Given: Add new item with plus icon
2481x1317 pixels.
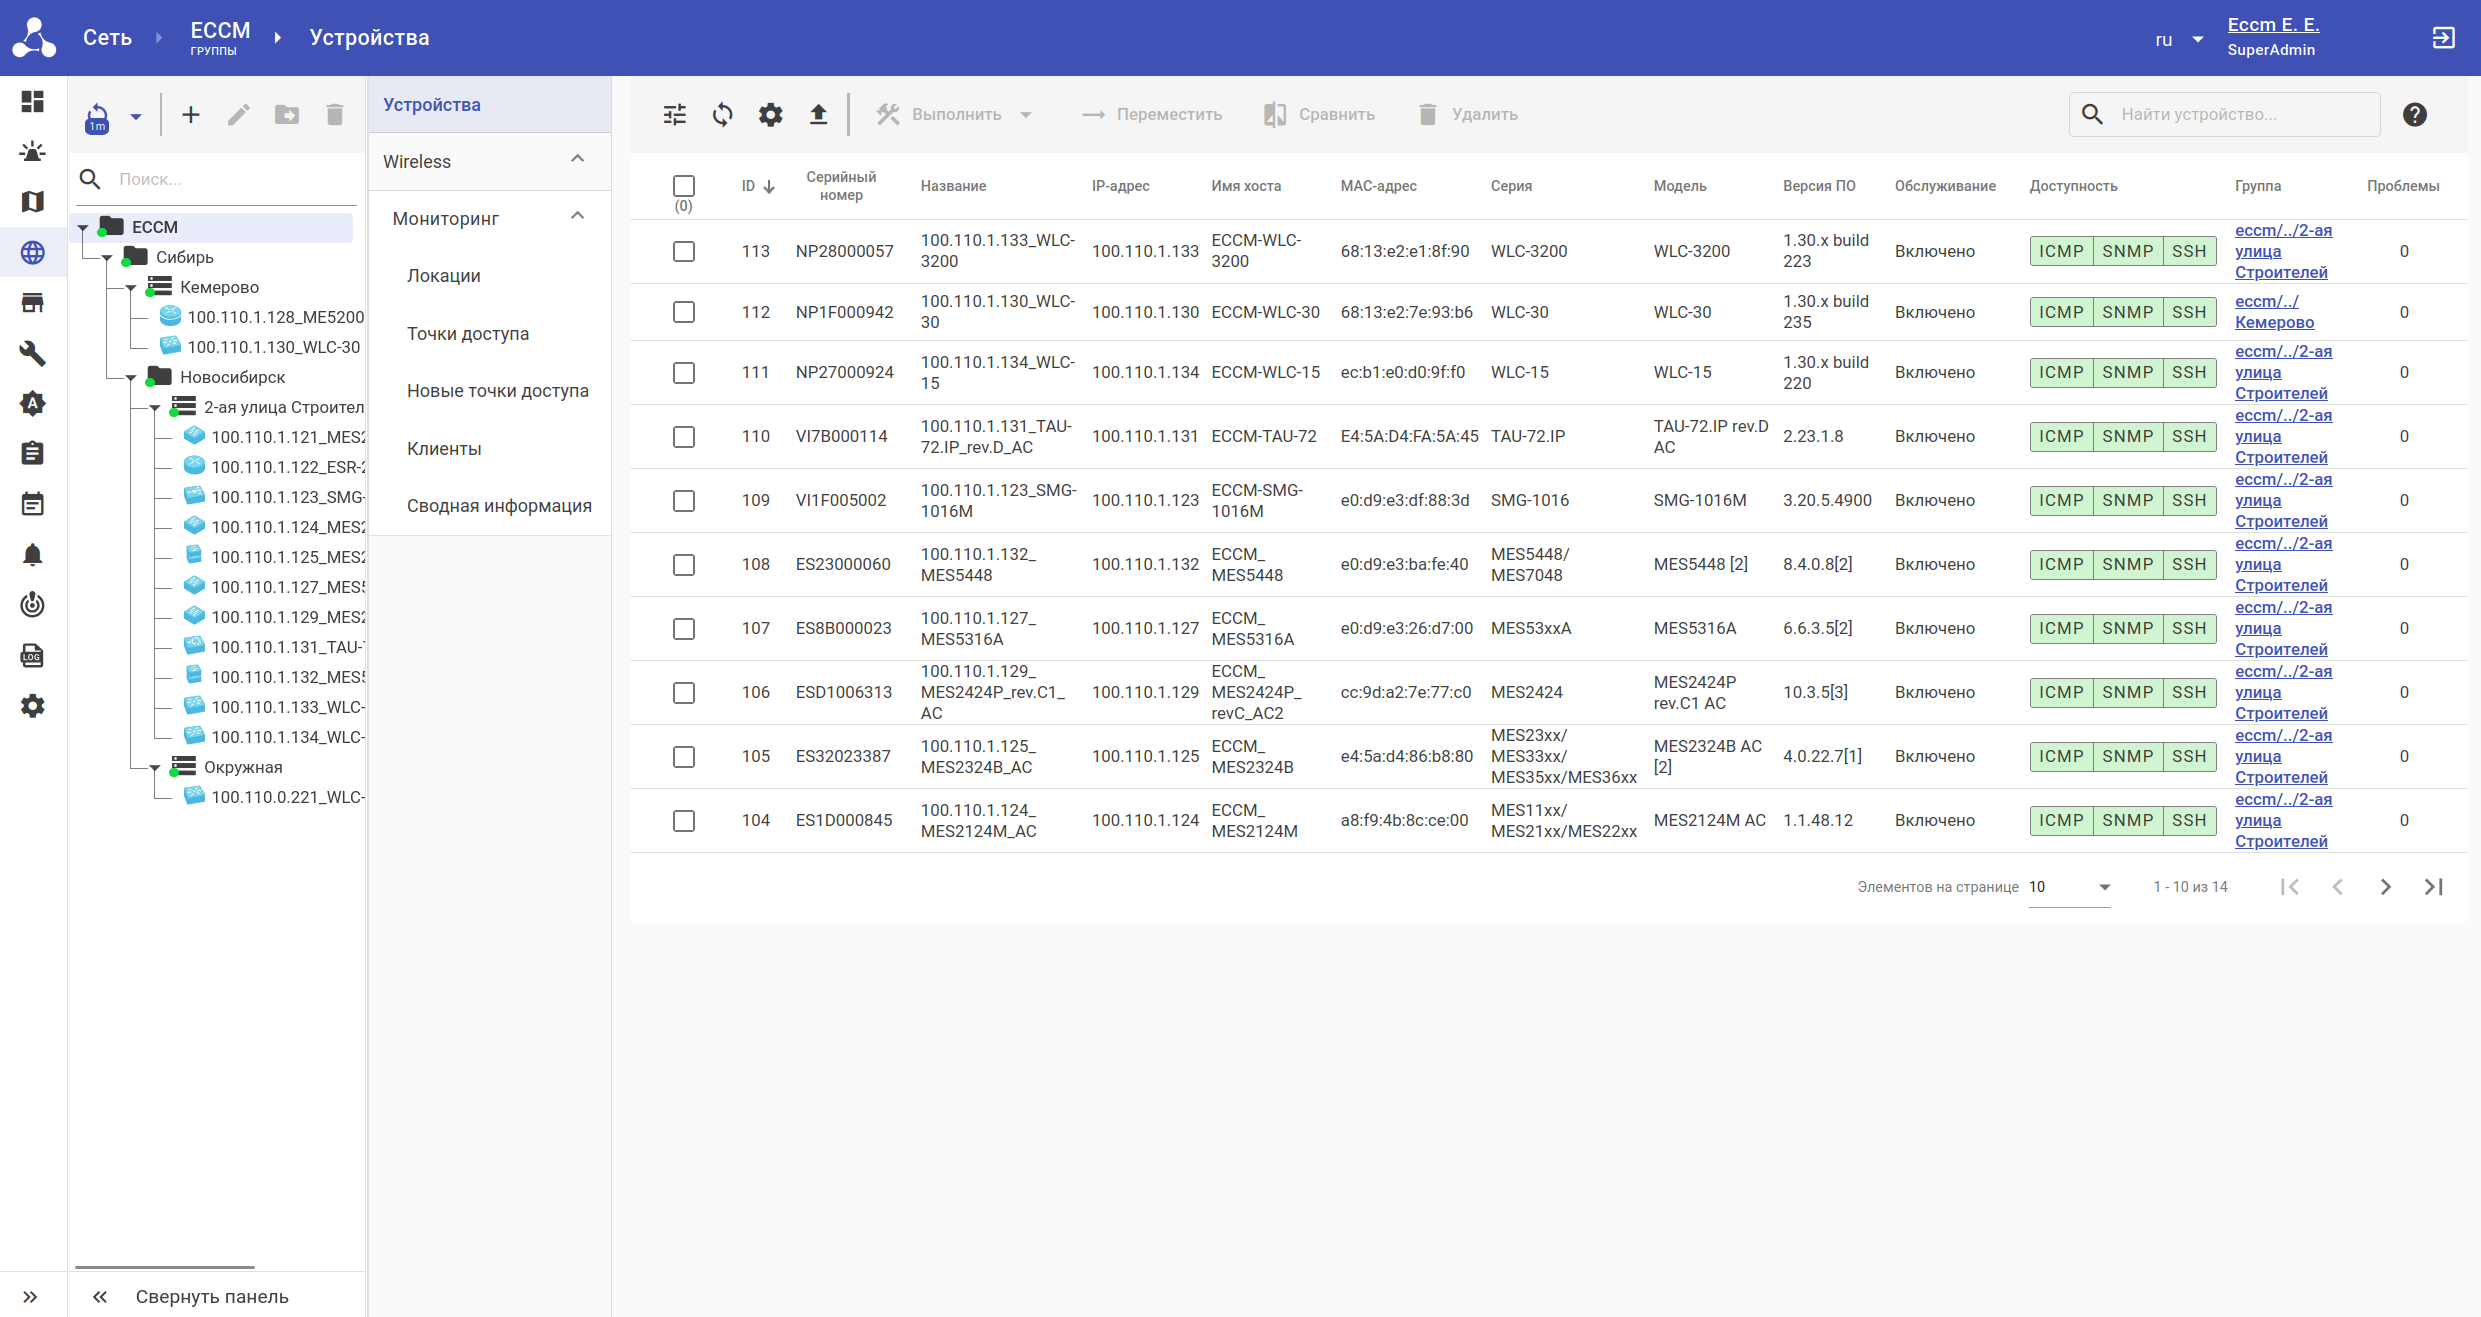Looking at the screenshot, I should [x=190, y=115].
